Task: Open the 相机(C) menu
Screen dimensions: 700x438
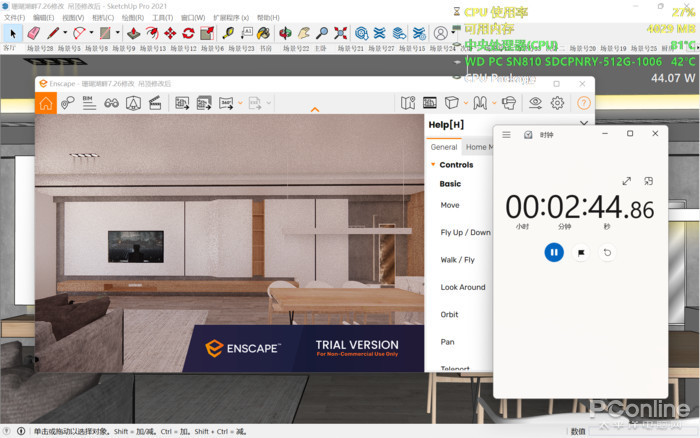Action: point(103,17)
